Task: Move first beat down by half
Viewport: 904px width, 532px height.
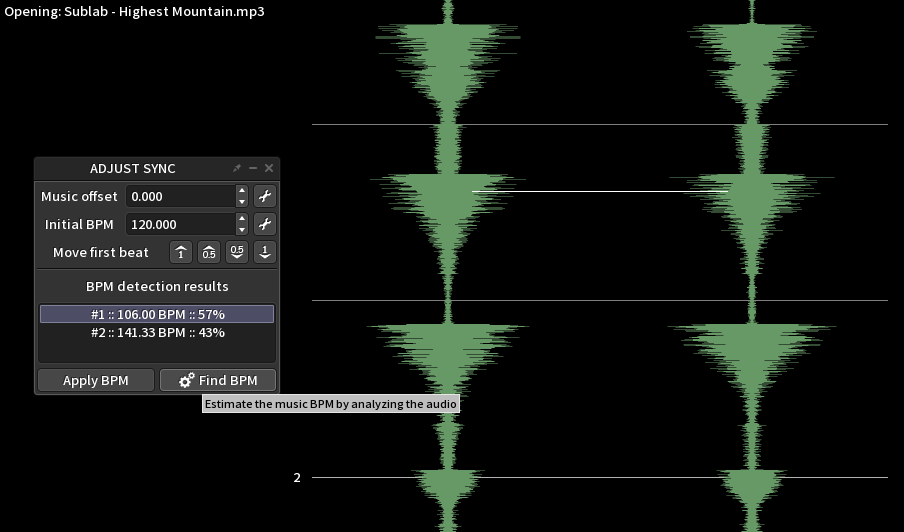Action: pyautogui.click(x=236, y=253)
